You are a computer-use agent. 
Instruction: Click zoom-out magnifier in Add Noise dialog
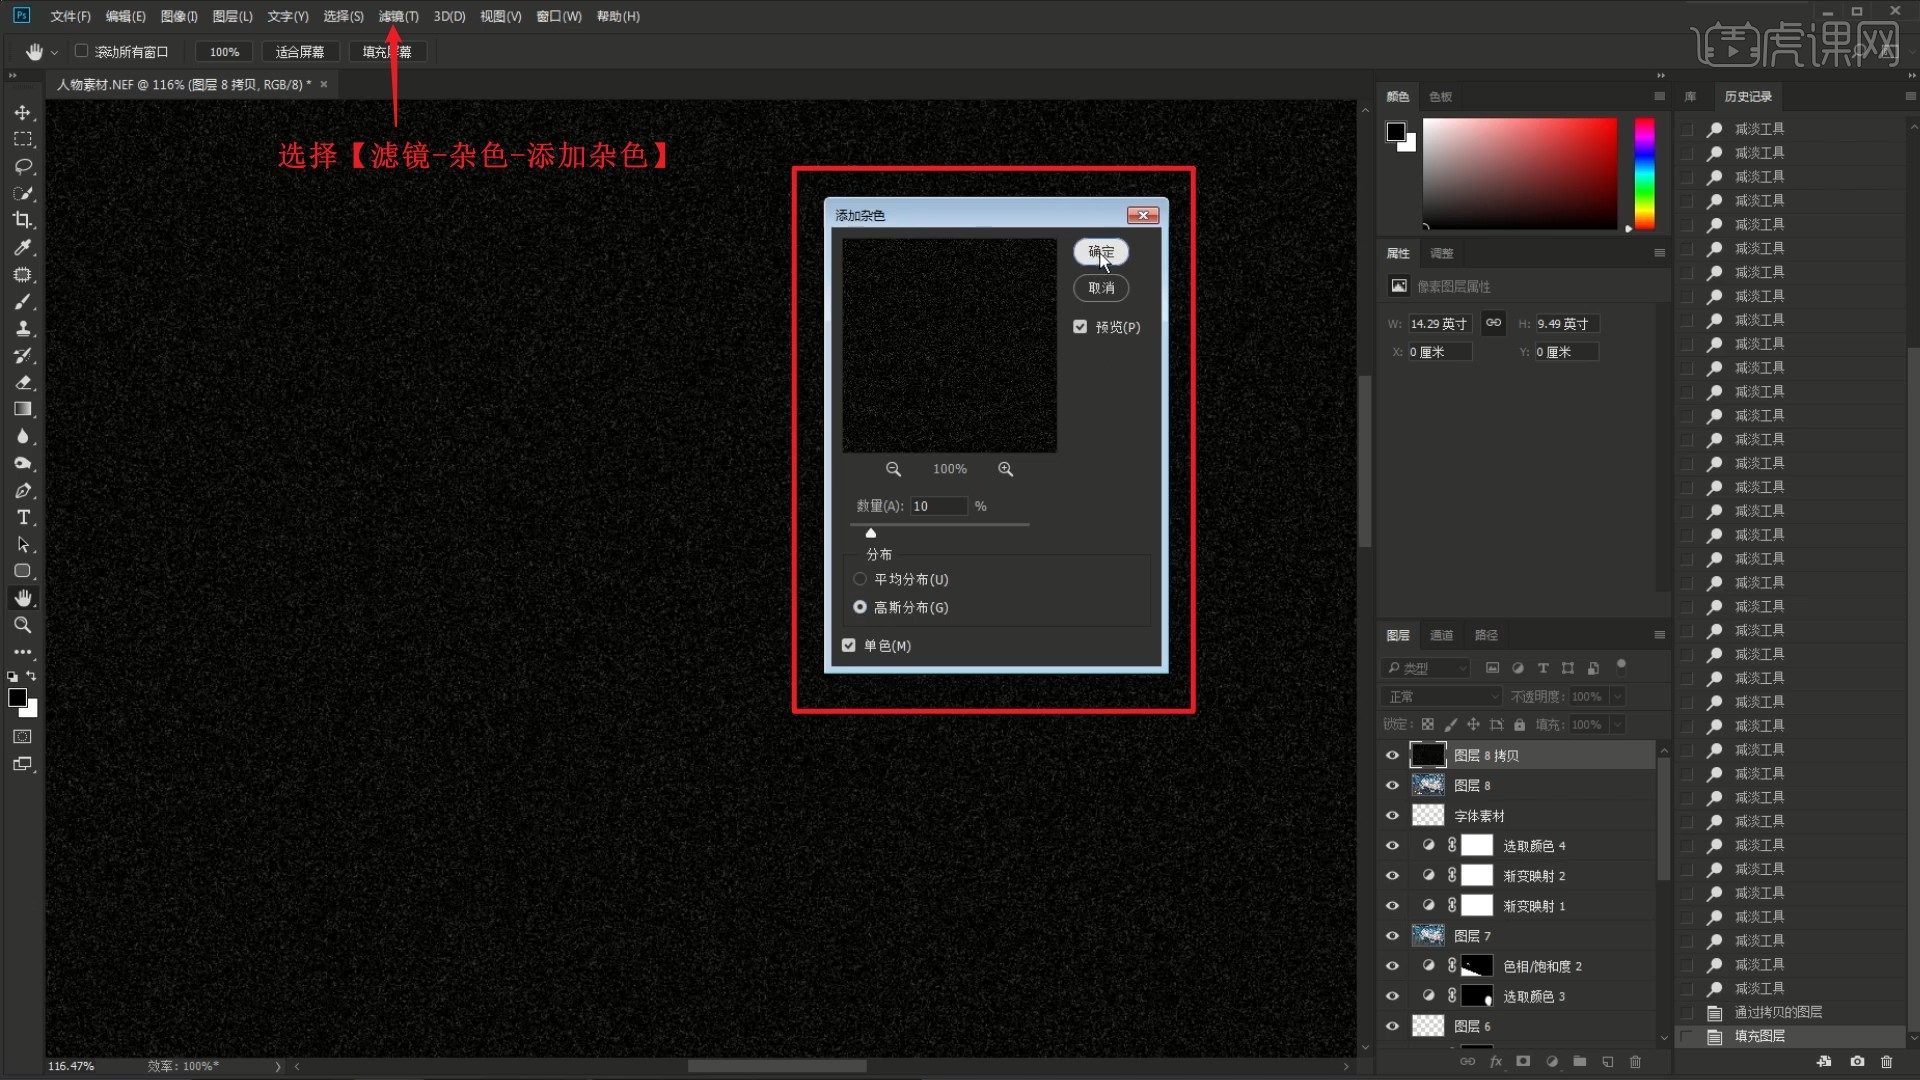coord(893,469)
